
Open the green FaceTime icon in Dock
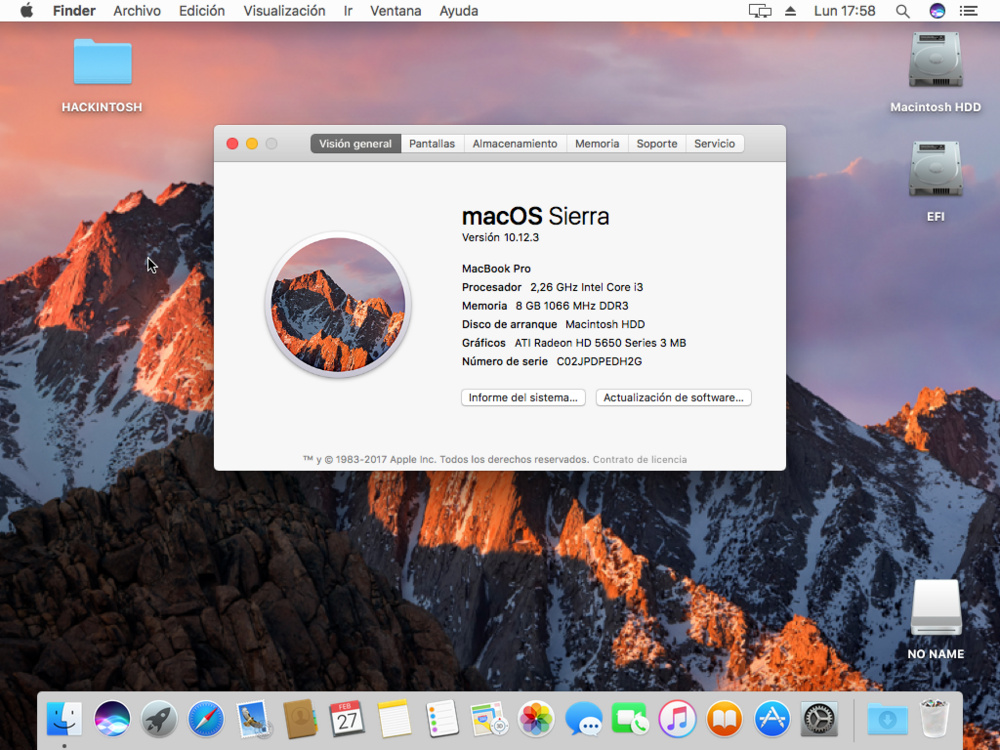pyautogui.click(x=630, y=718)
